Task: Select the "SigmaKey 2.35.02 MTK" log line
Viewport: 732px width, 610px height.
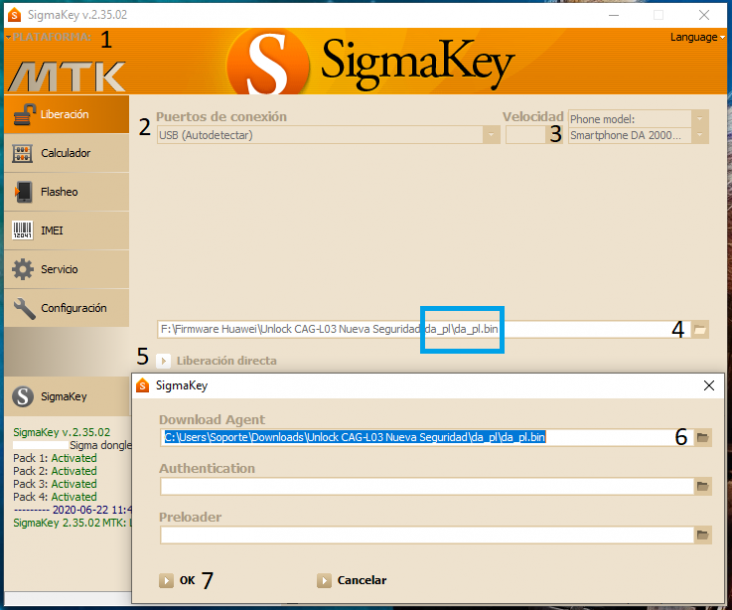Action: [72, 523]
